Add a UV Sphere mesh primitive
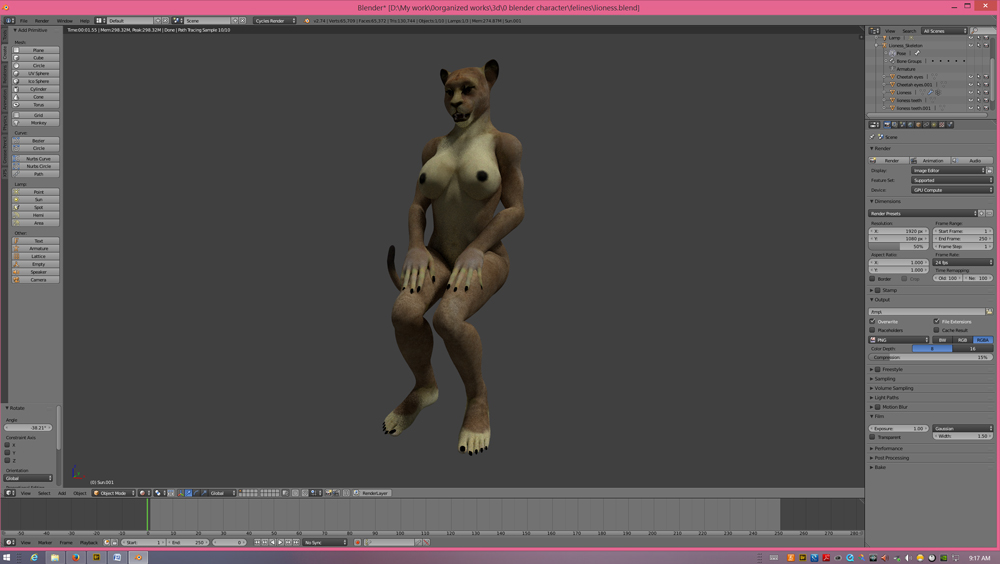Viewport: 1000px width, 564px height. (x=38, y=73)
